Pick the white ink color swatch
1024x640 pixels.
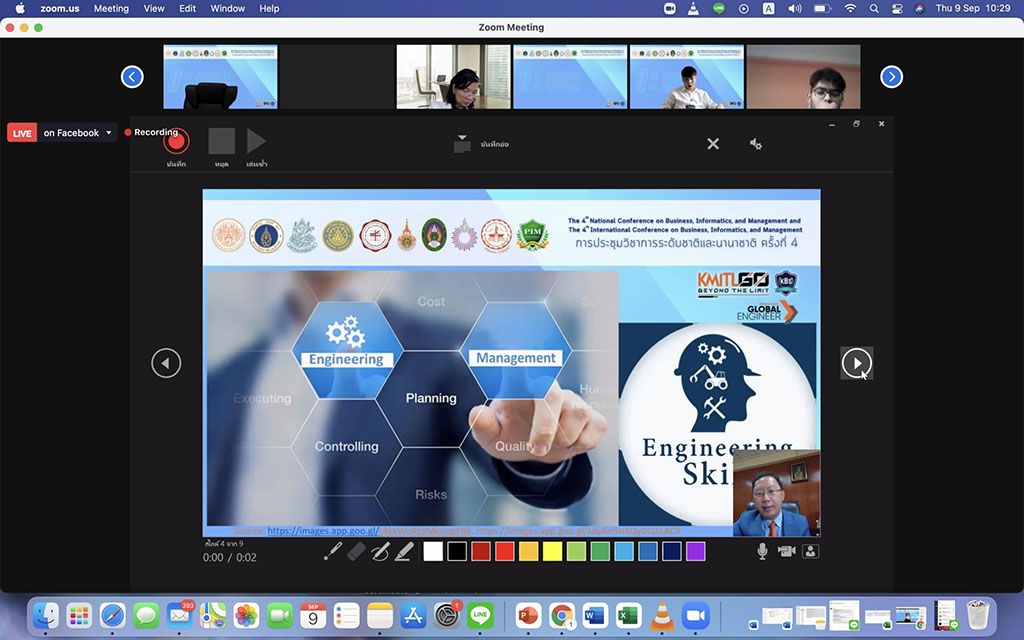click(x=433, y=551)
